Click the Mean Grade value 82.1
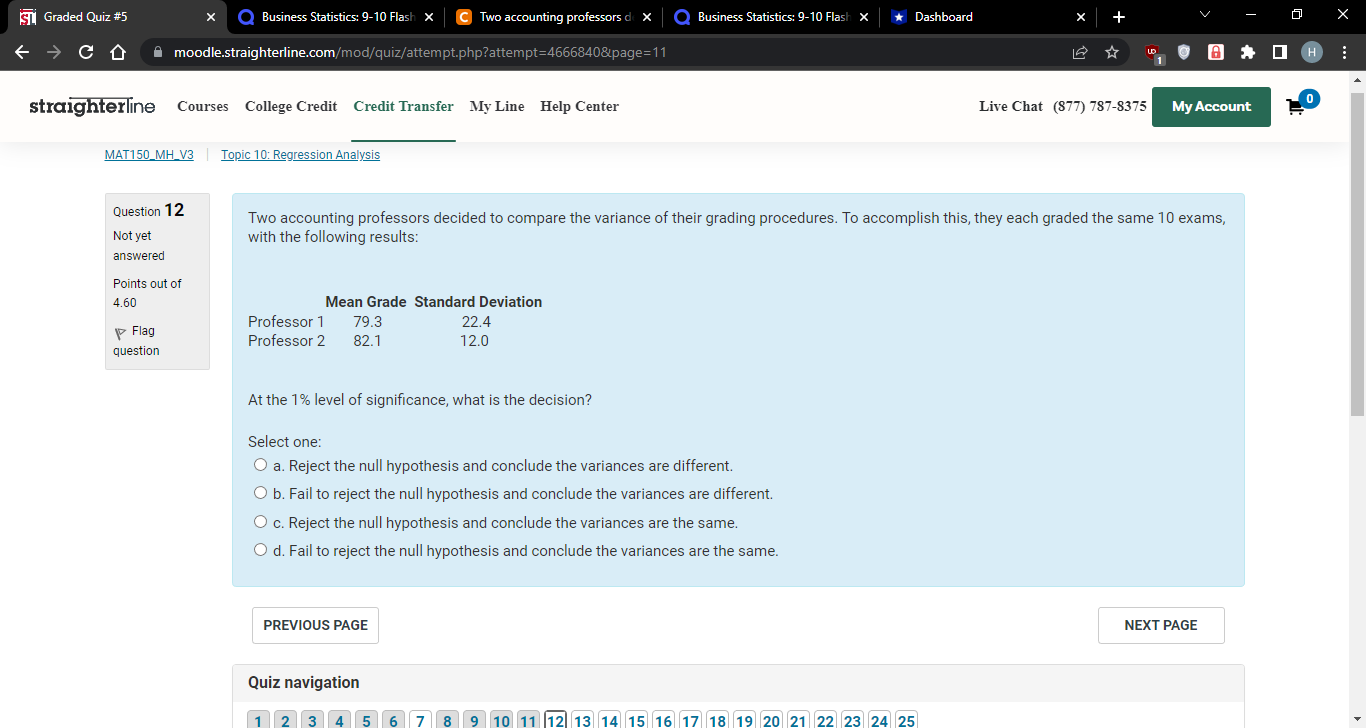Image resolution: width=1366 pixels, height=728 pixels. point(367,341)
